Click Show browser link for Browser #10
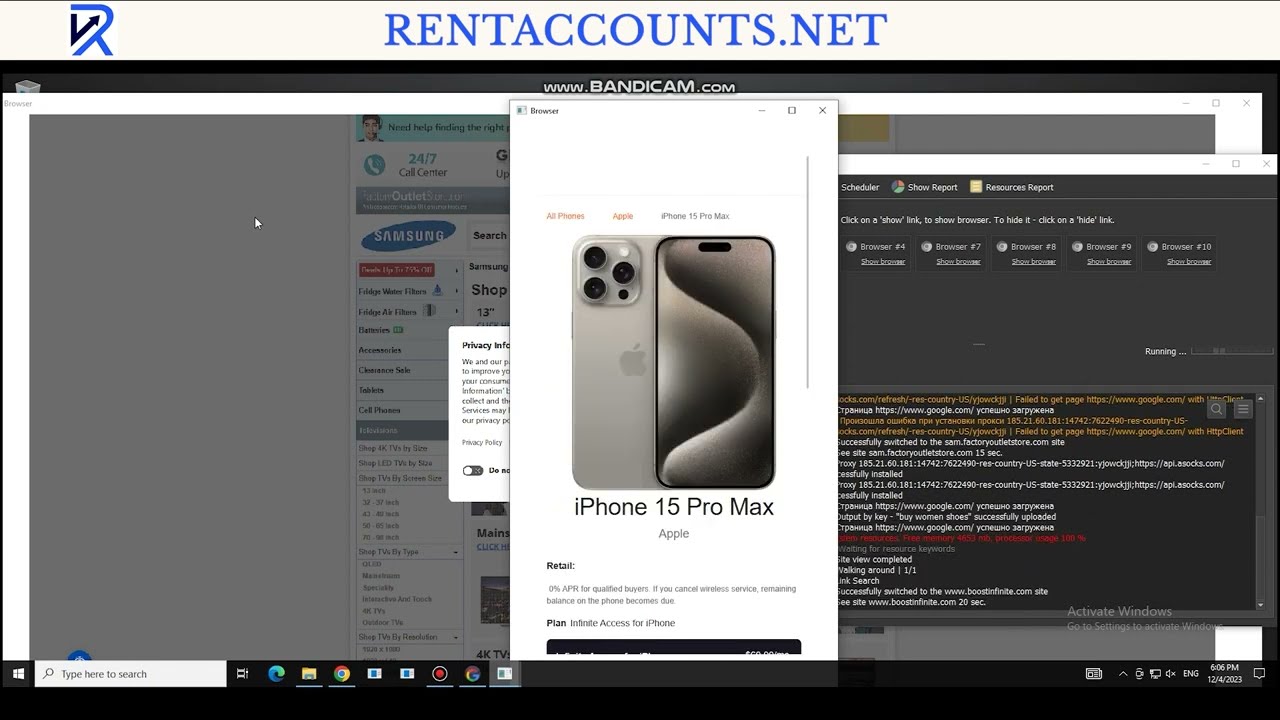This screenshot has width=1280, height=720. click(1189, 262)
